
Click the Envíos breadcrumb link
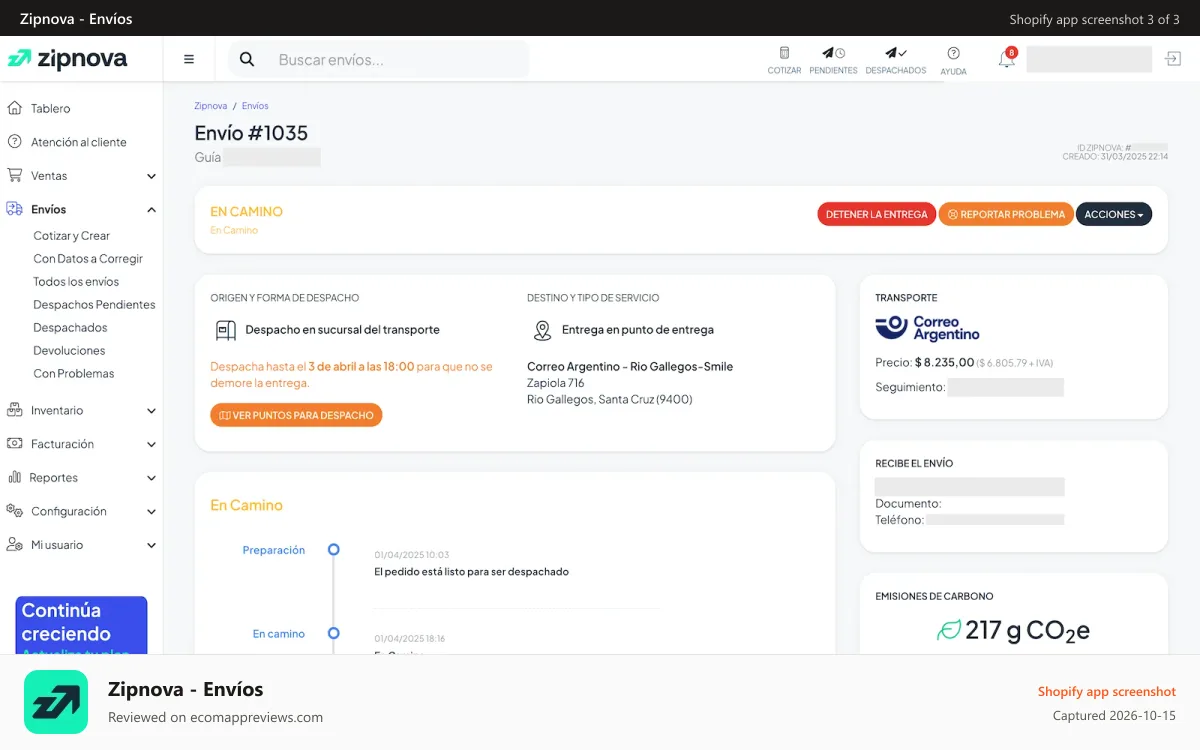(255, 106)
